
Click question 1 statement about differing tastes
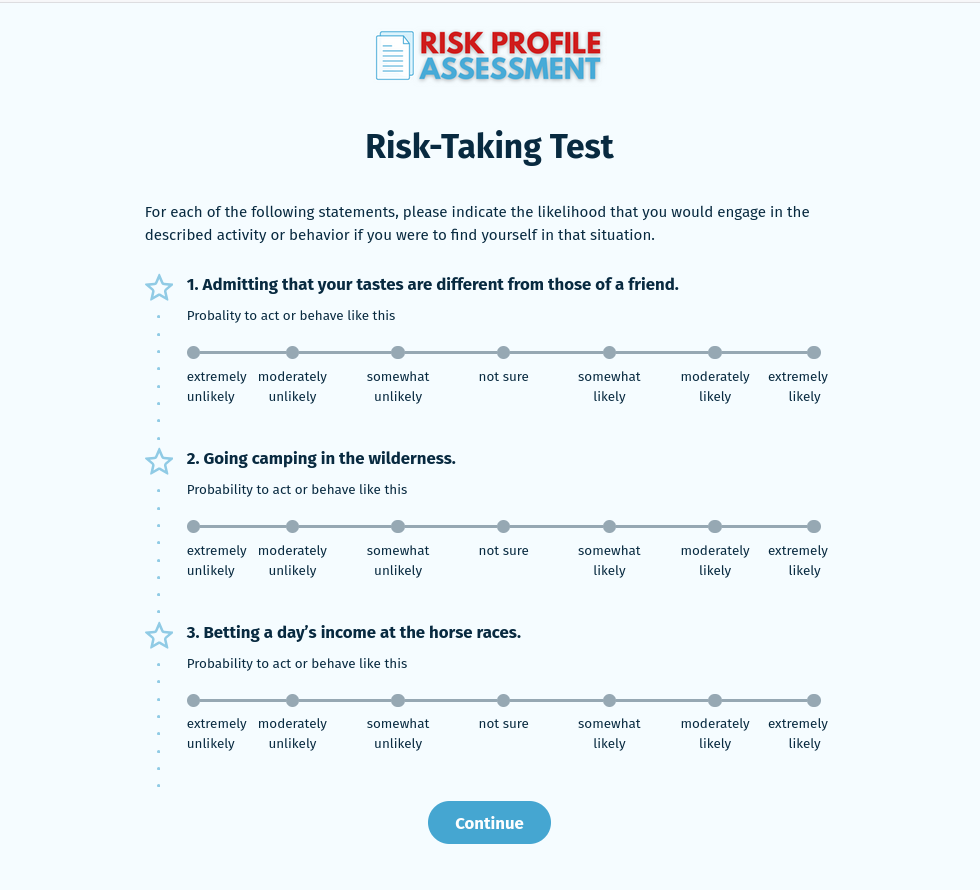point(432,284)
